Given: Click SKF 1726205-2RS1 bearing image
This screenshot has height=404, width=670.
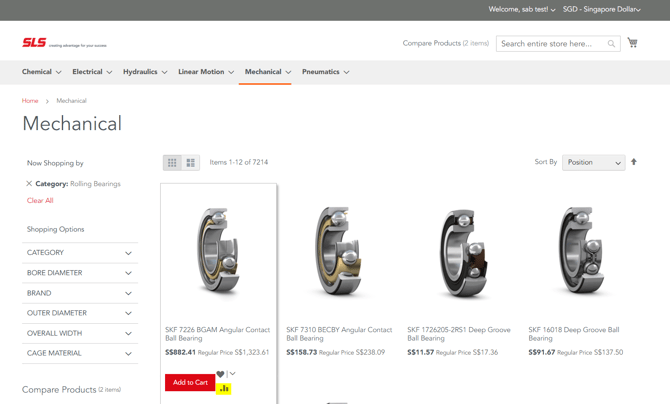Looking at the screenshot, I should pos(462,254).
